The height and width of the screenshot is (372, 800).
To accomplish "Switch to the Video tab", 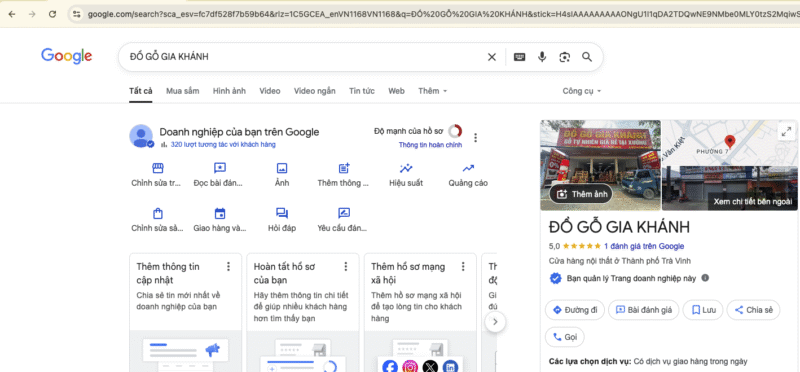I will click(x=269, y=91).
